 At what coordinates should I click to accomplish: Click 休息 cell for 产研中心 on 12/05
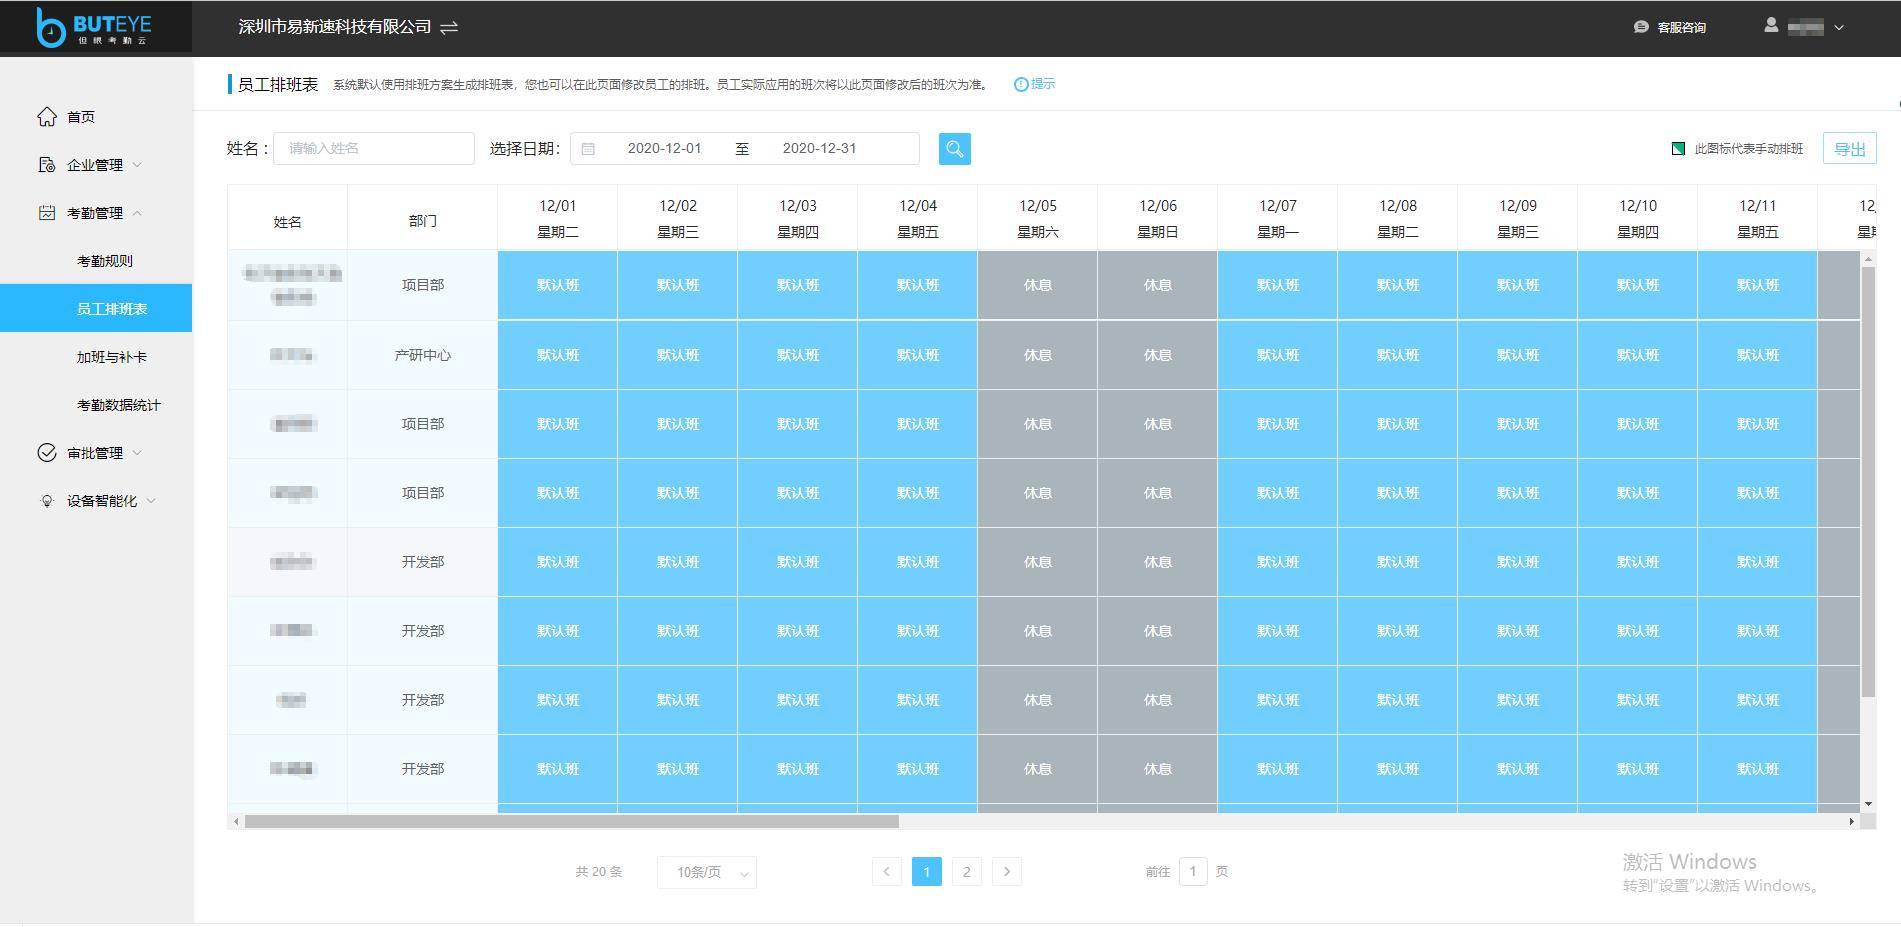[x=1038, y=355]
